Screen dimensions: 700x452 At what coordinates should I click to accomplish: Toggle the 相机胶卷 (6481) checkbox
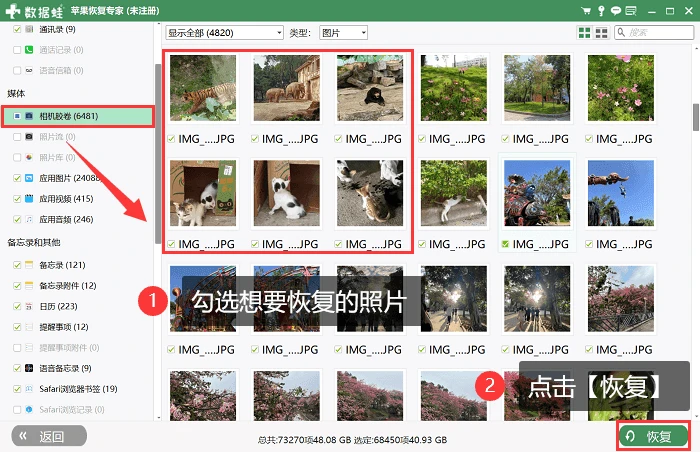click(17, 116)
